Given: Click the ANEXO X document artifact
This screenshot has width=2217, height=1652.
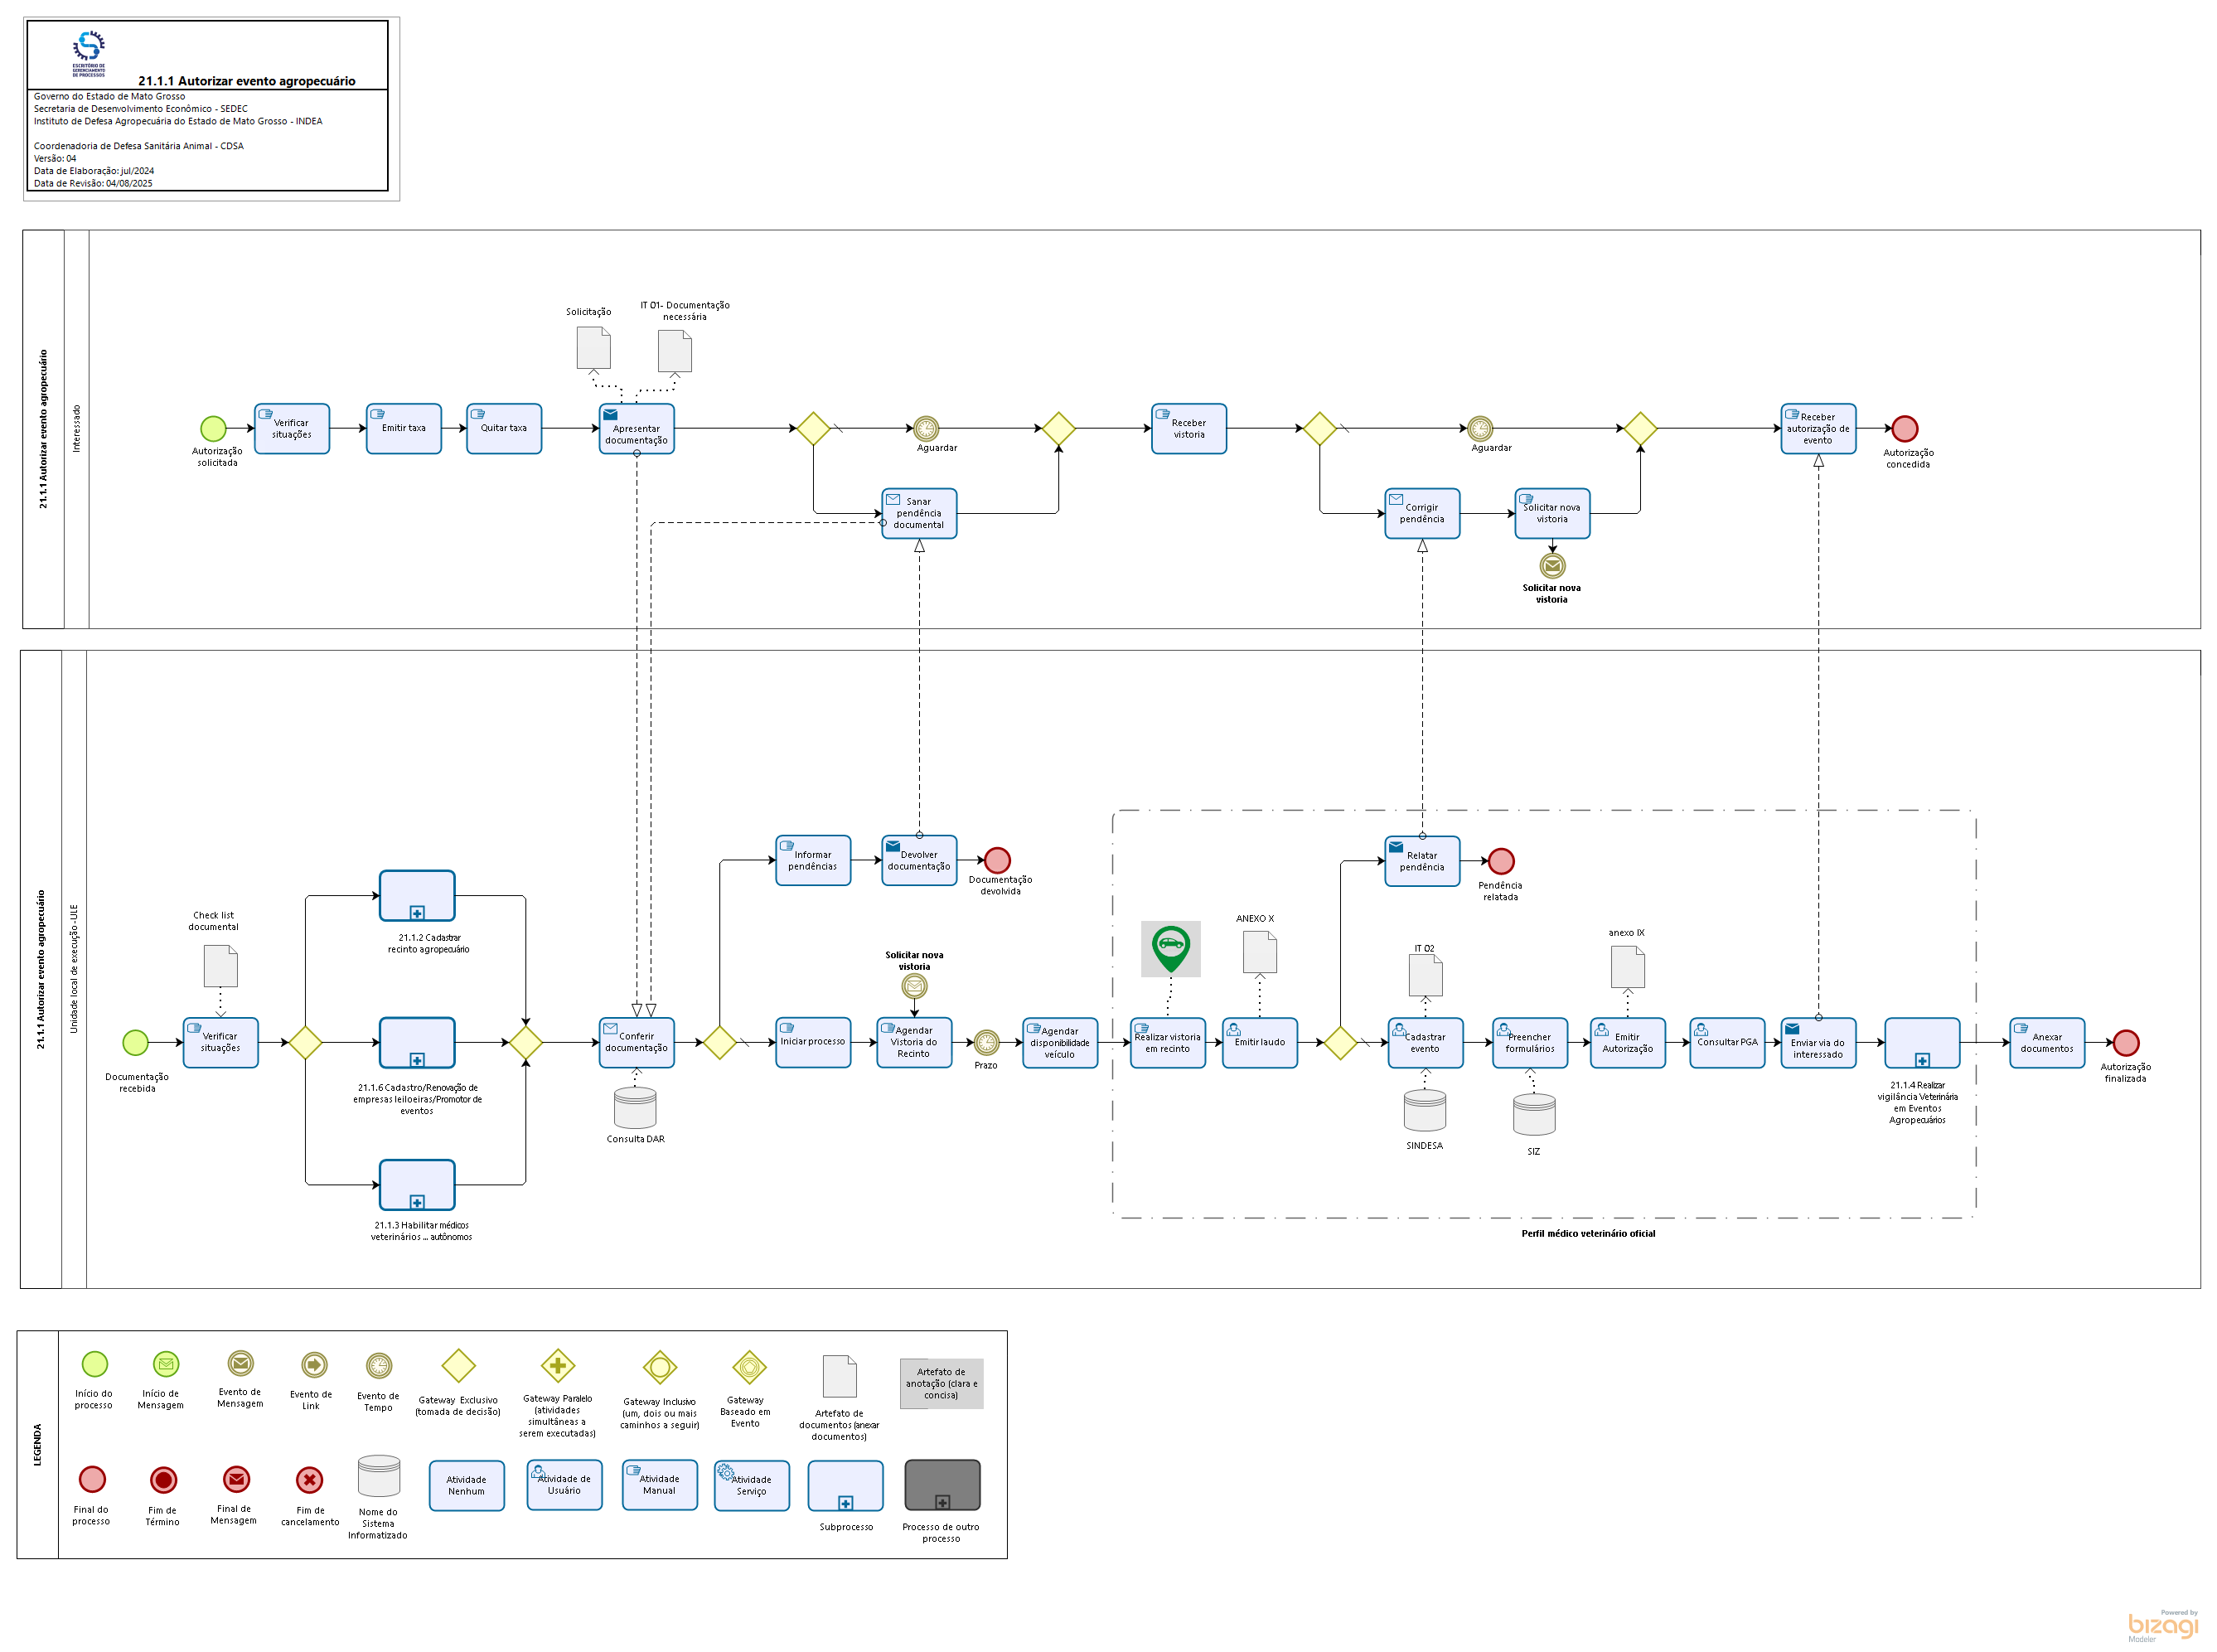Looking at the screenshot, I should pos(1259,951).
